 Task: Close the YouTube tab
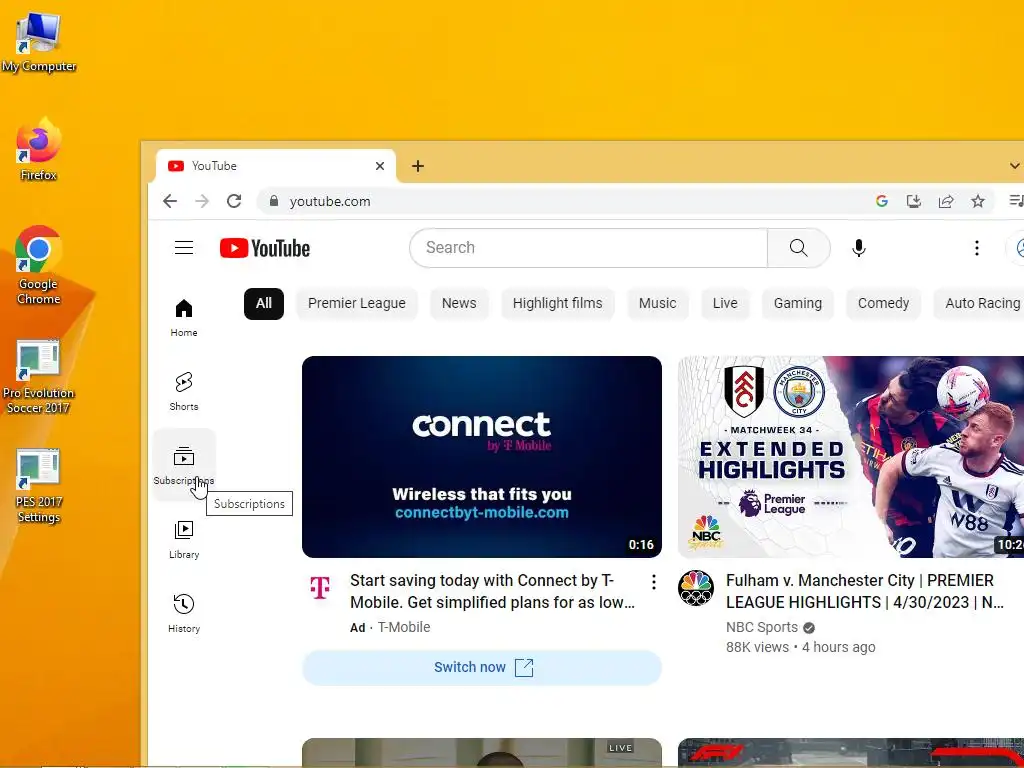coord(380,166)
